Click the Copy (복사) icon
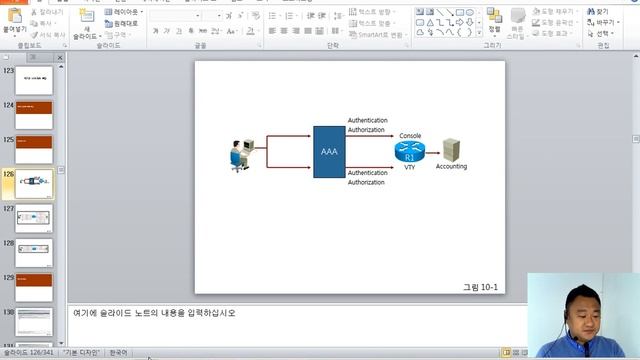This screenshot has height=360, width=640. (x=34, y=23)
